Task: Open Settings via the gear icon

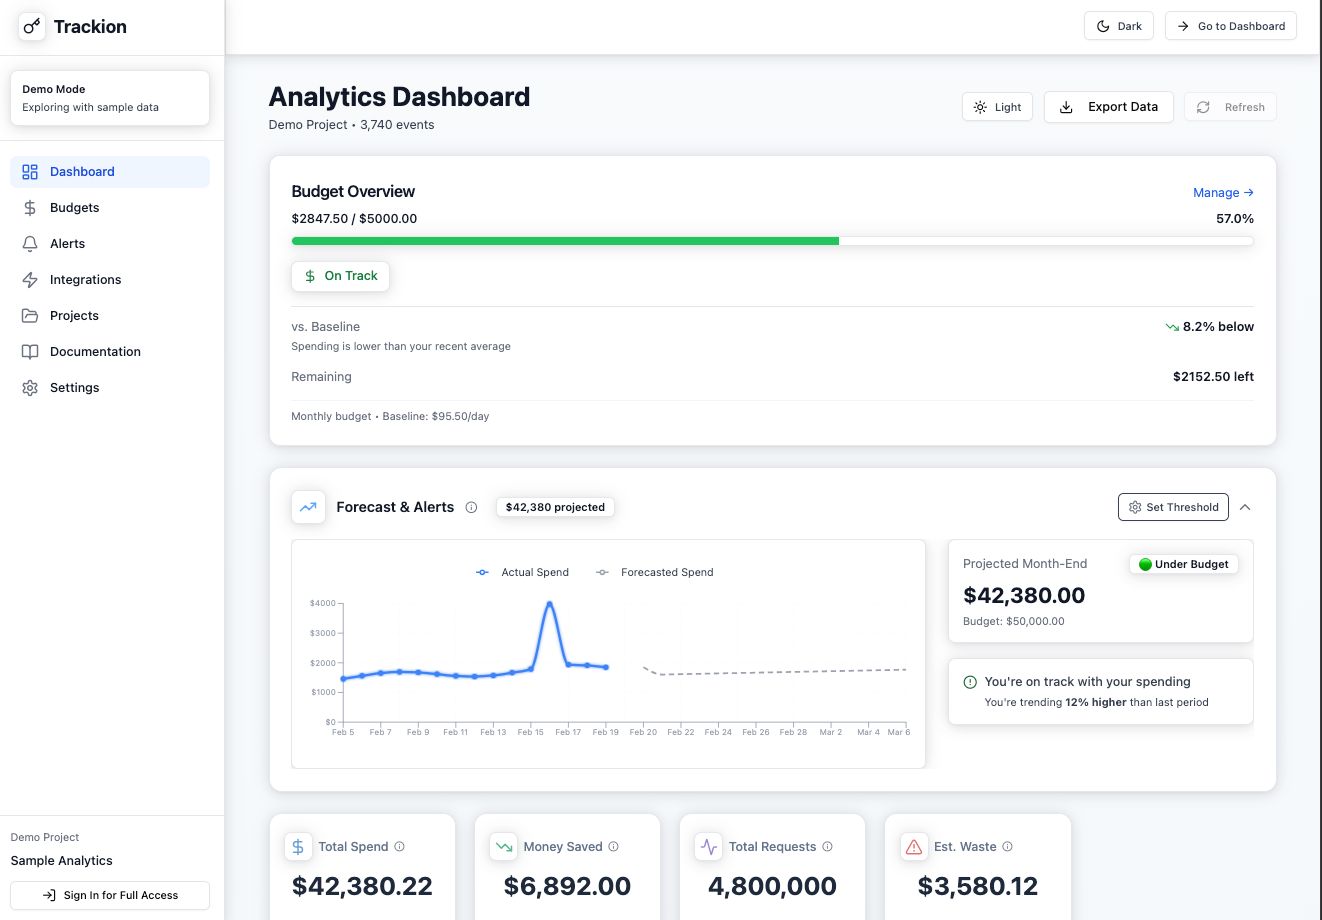Action: click(x=30, y=387)
